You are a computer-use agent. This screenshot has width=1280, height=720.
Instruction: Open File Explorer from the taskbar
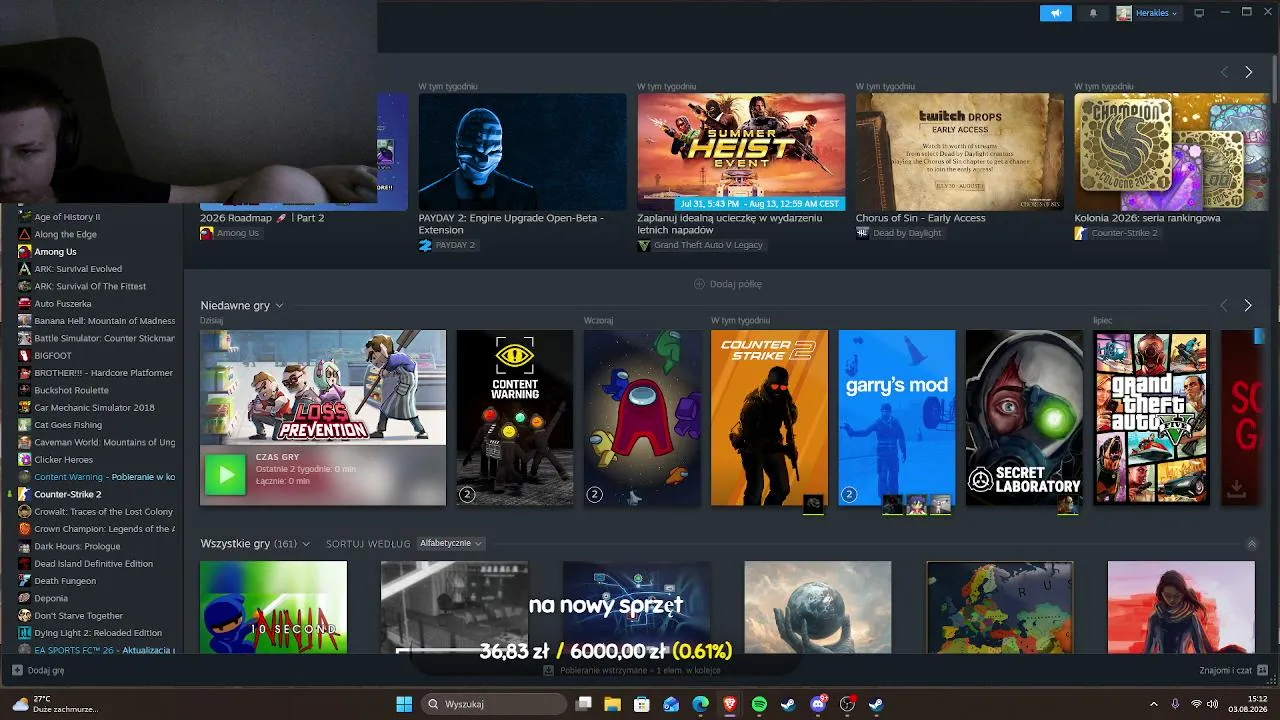point(612,704)
